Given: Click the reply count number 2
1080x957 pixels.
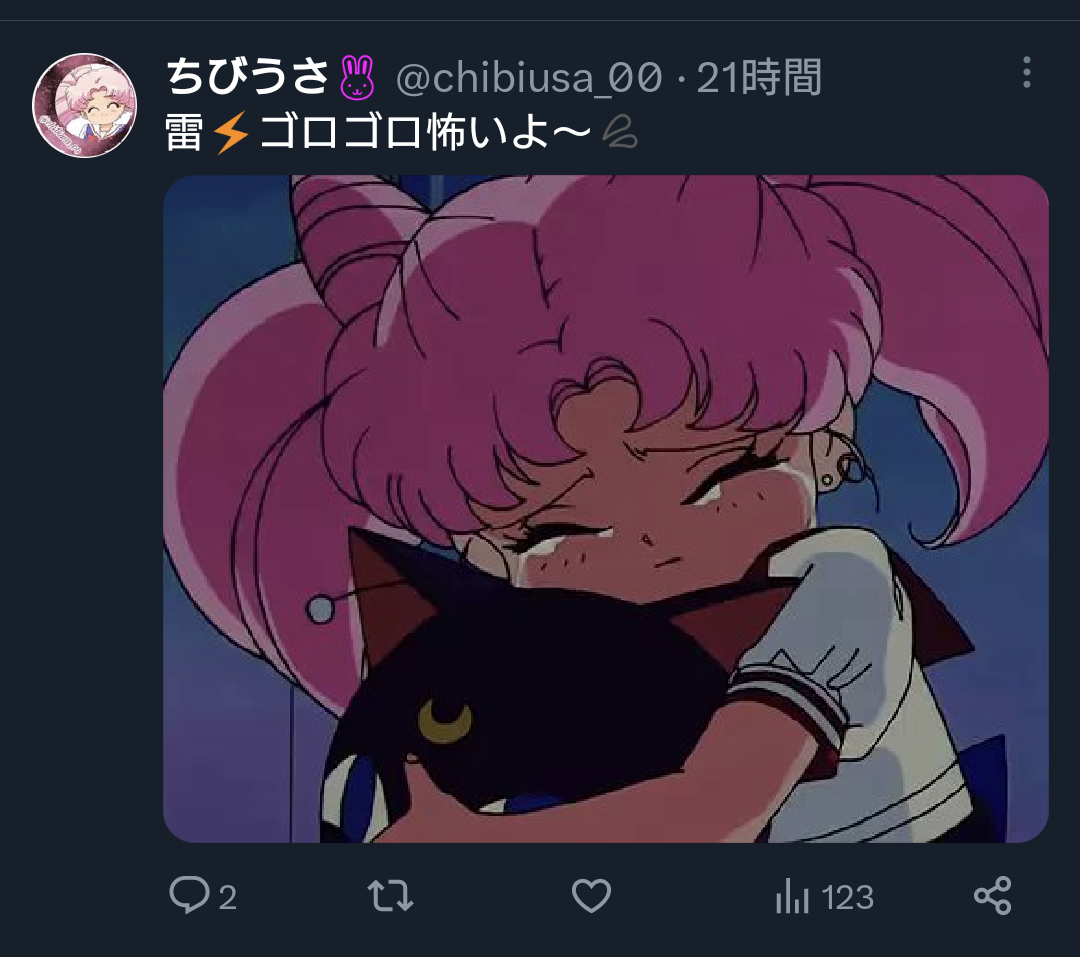Looking at the screenshot, I should pos(228,898).
